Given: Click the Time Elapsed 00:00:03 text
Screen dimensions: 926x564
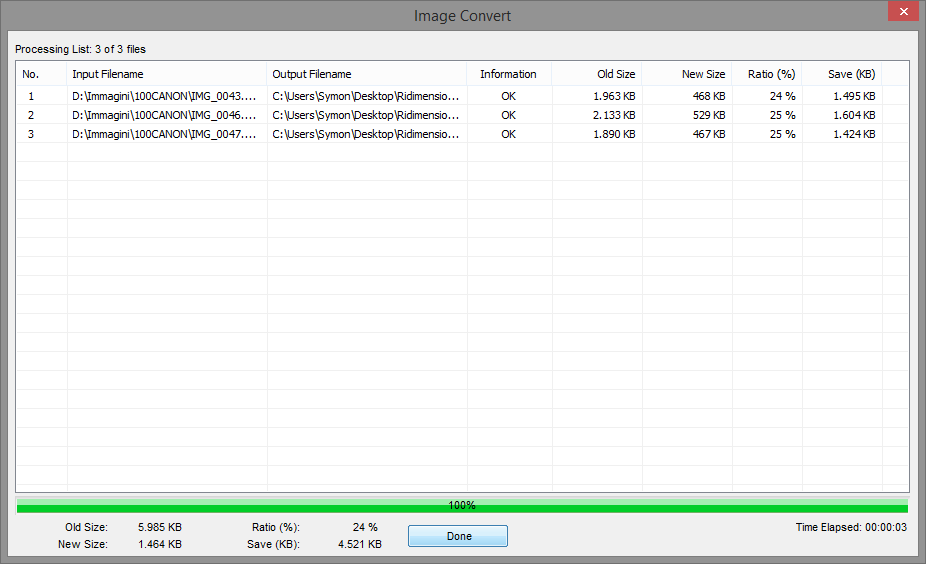Looking at the screenshot, I should point(851,527).
